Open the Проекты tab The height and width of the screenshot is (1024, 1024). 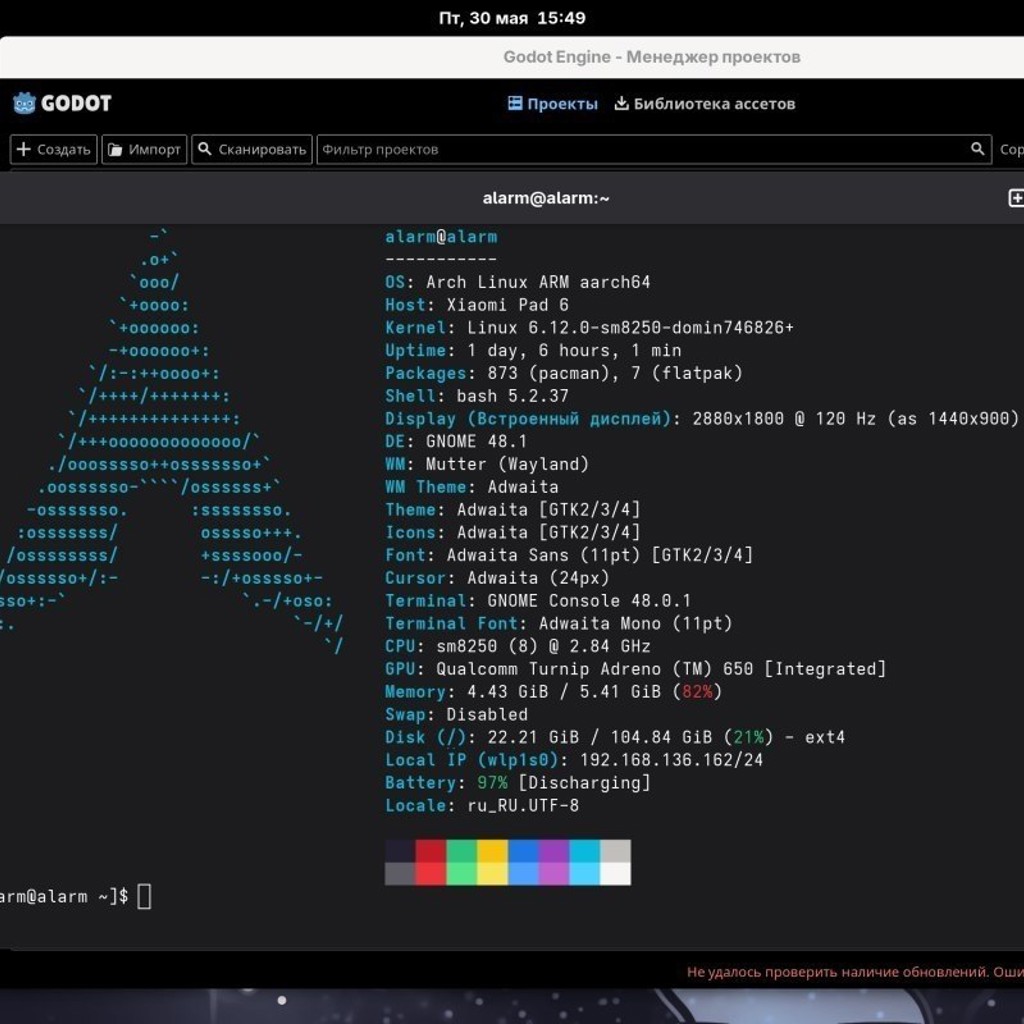click(552, 104)
